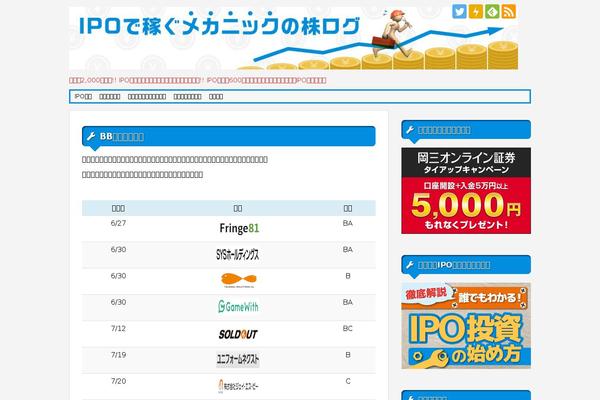
Task: Open the Twitter icon link
Action: pos(459,11)
